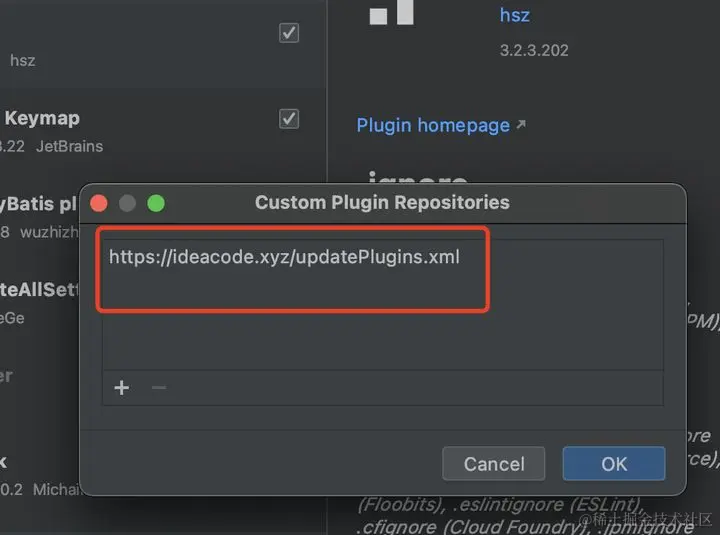
Task: Select the ideacode.xyz updatePlugins.xml repository row
Action: (x=382, y=257)
